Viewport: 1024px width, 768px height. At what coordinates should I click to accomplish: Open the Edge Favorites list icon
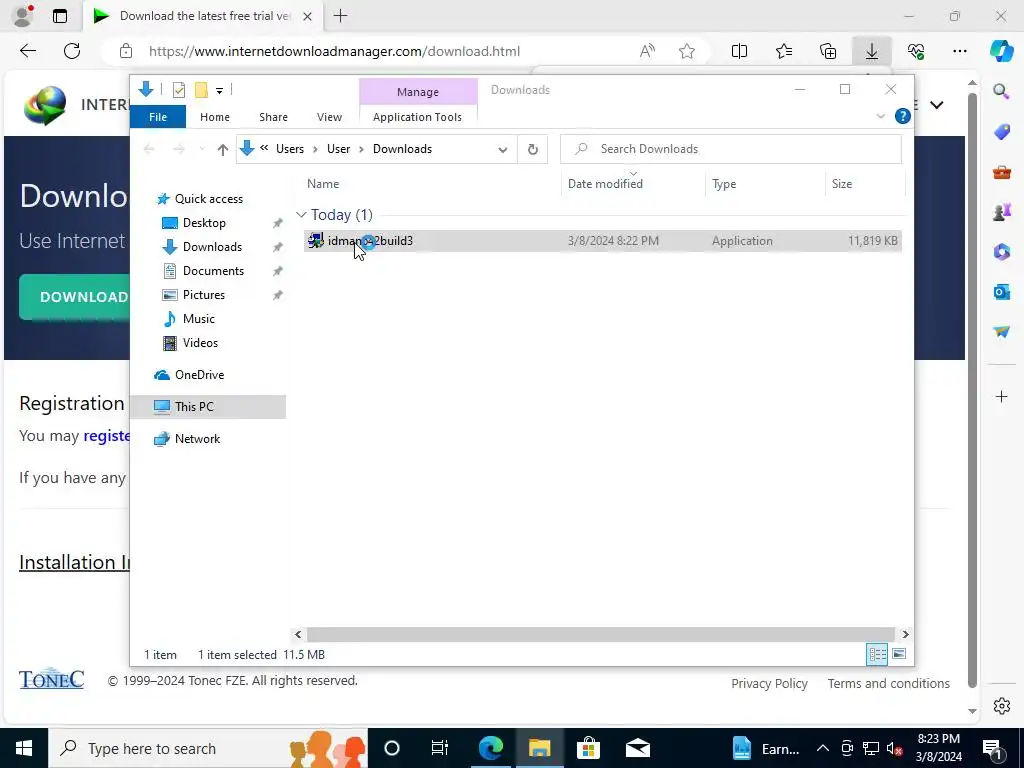[784, 51]
